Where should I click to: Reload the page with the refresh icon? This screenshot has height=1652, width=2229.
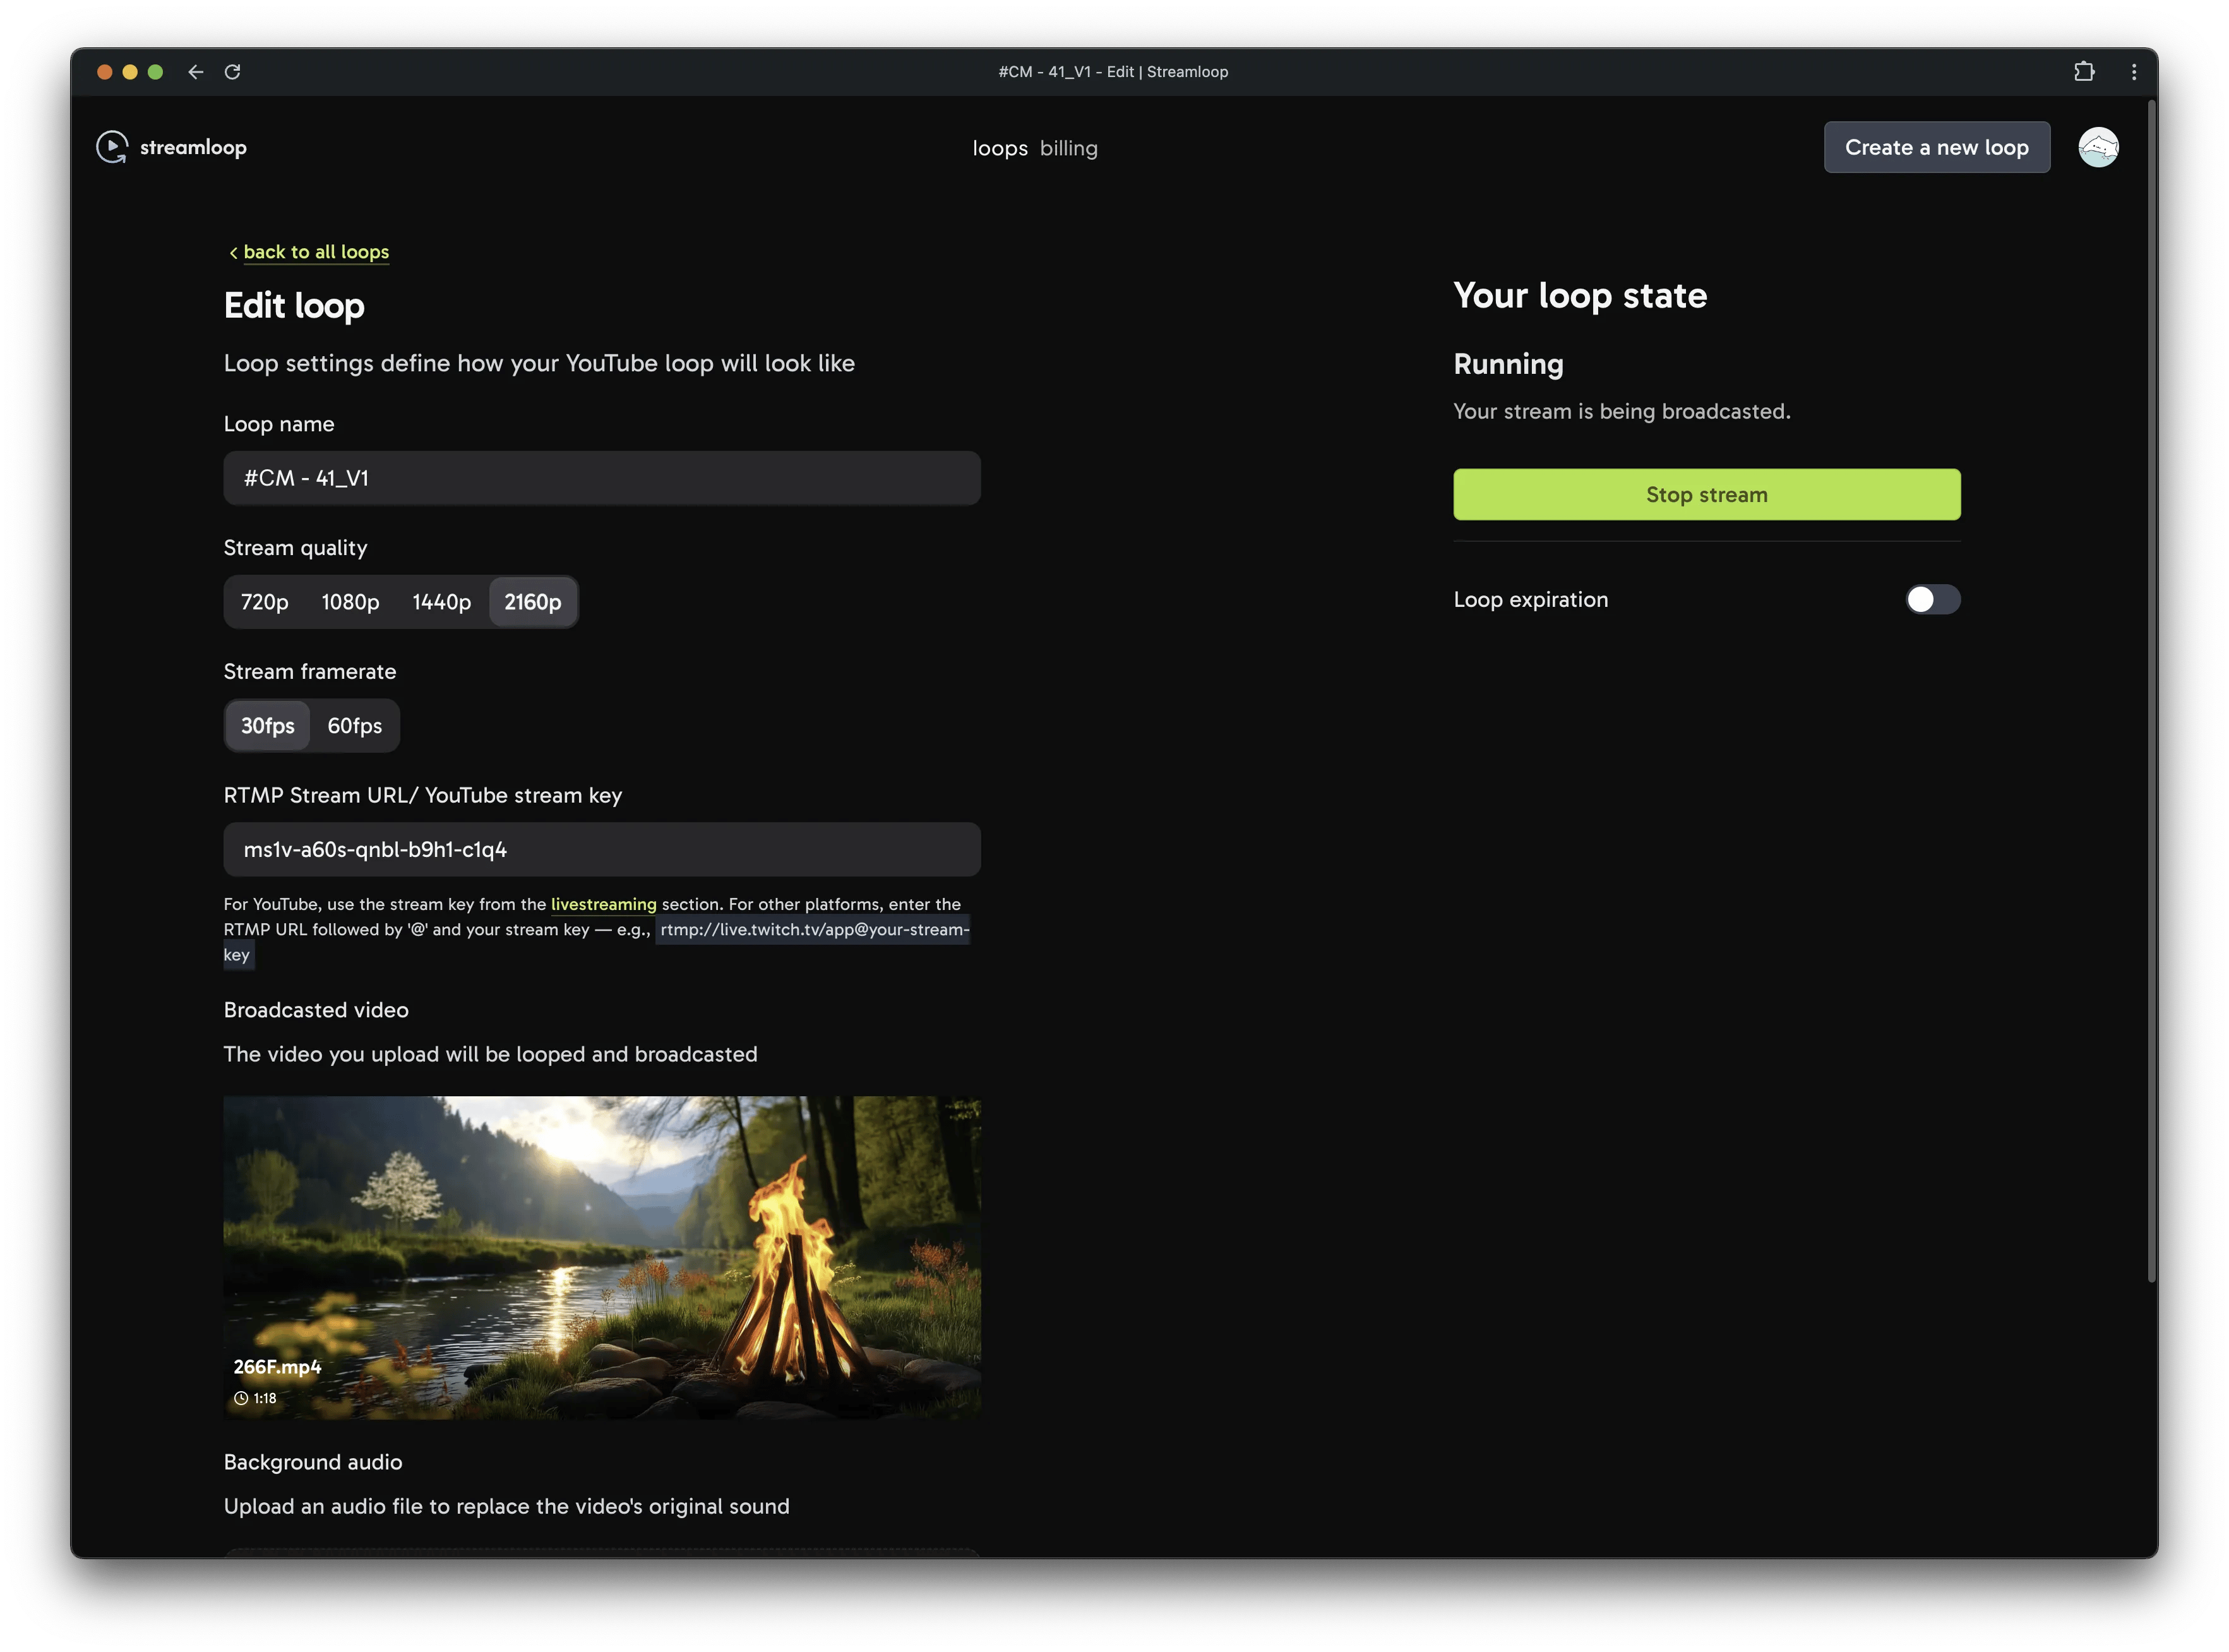tap(233, 71)
